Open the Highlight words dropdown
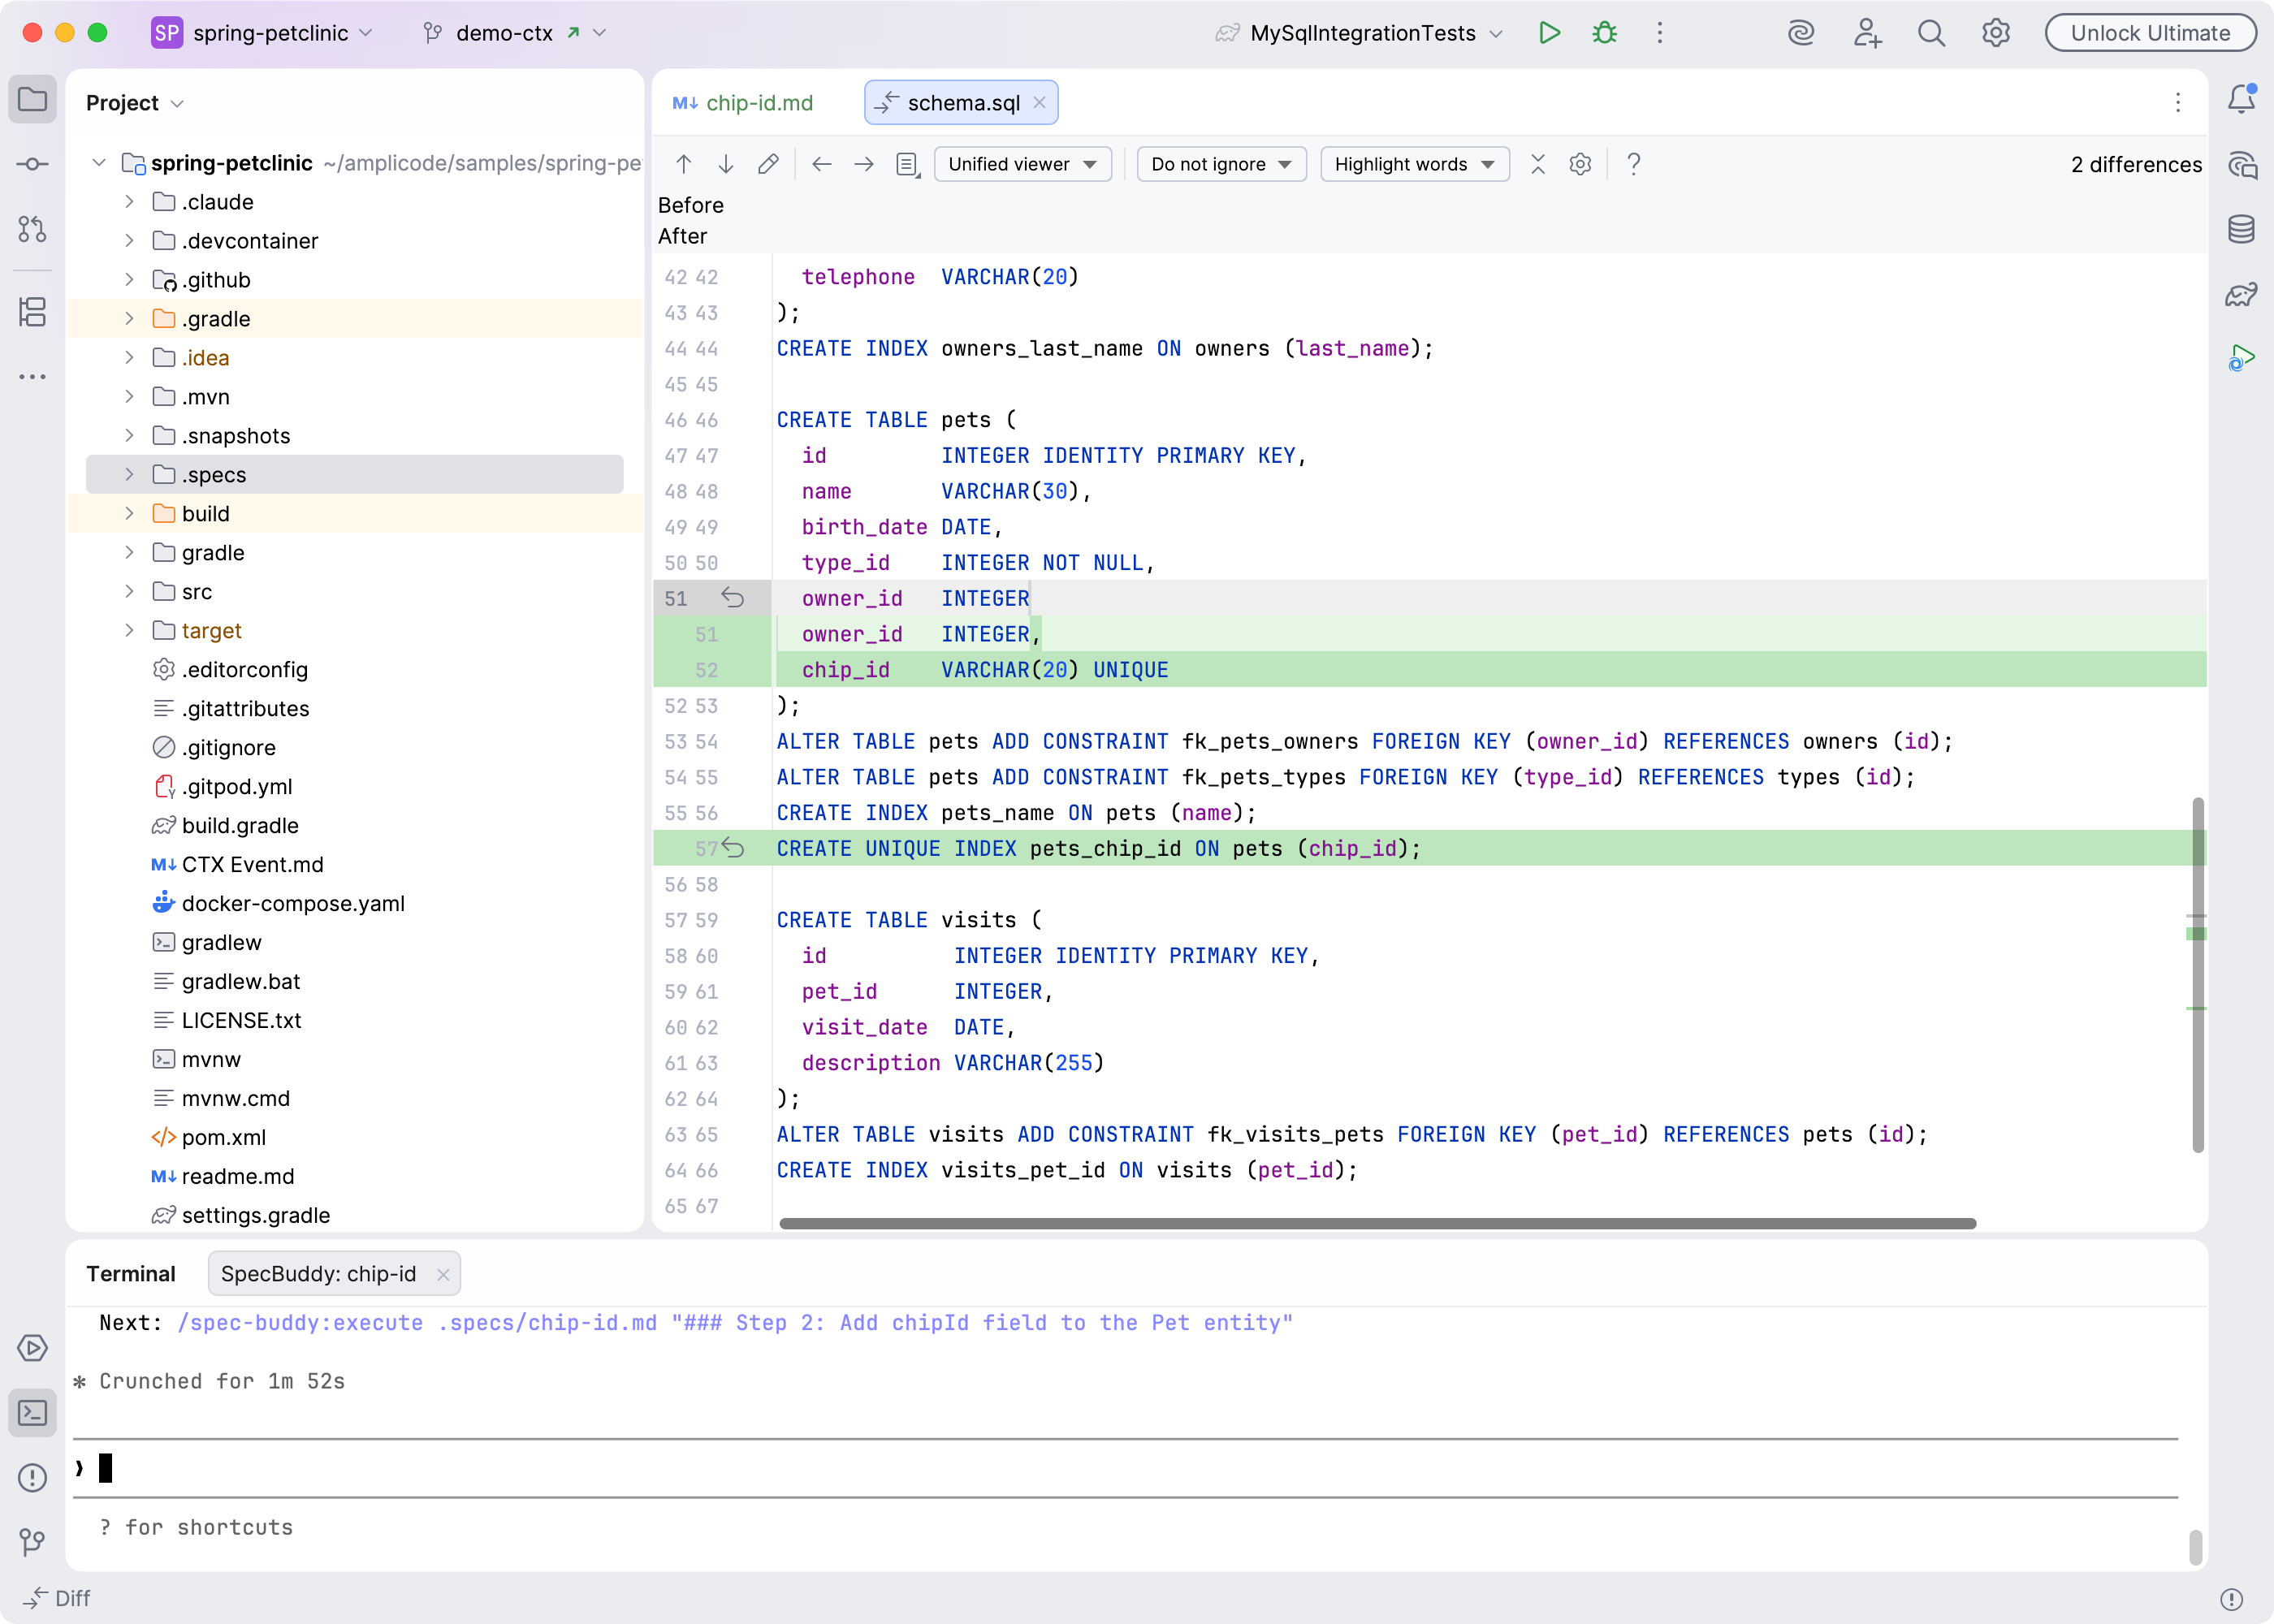 (1414, 164)
